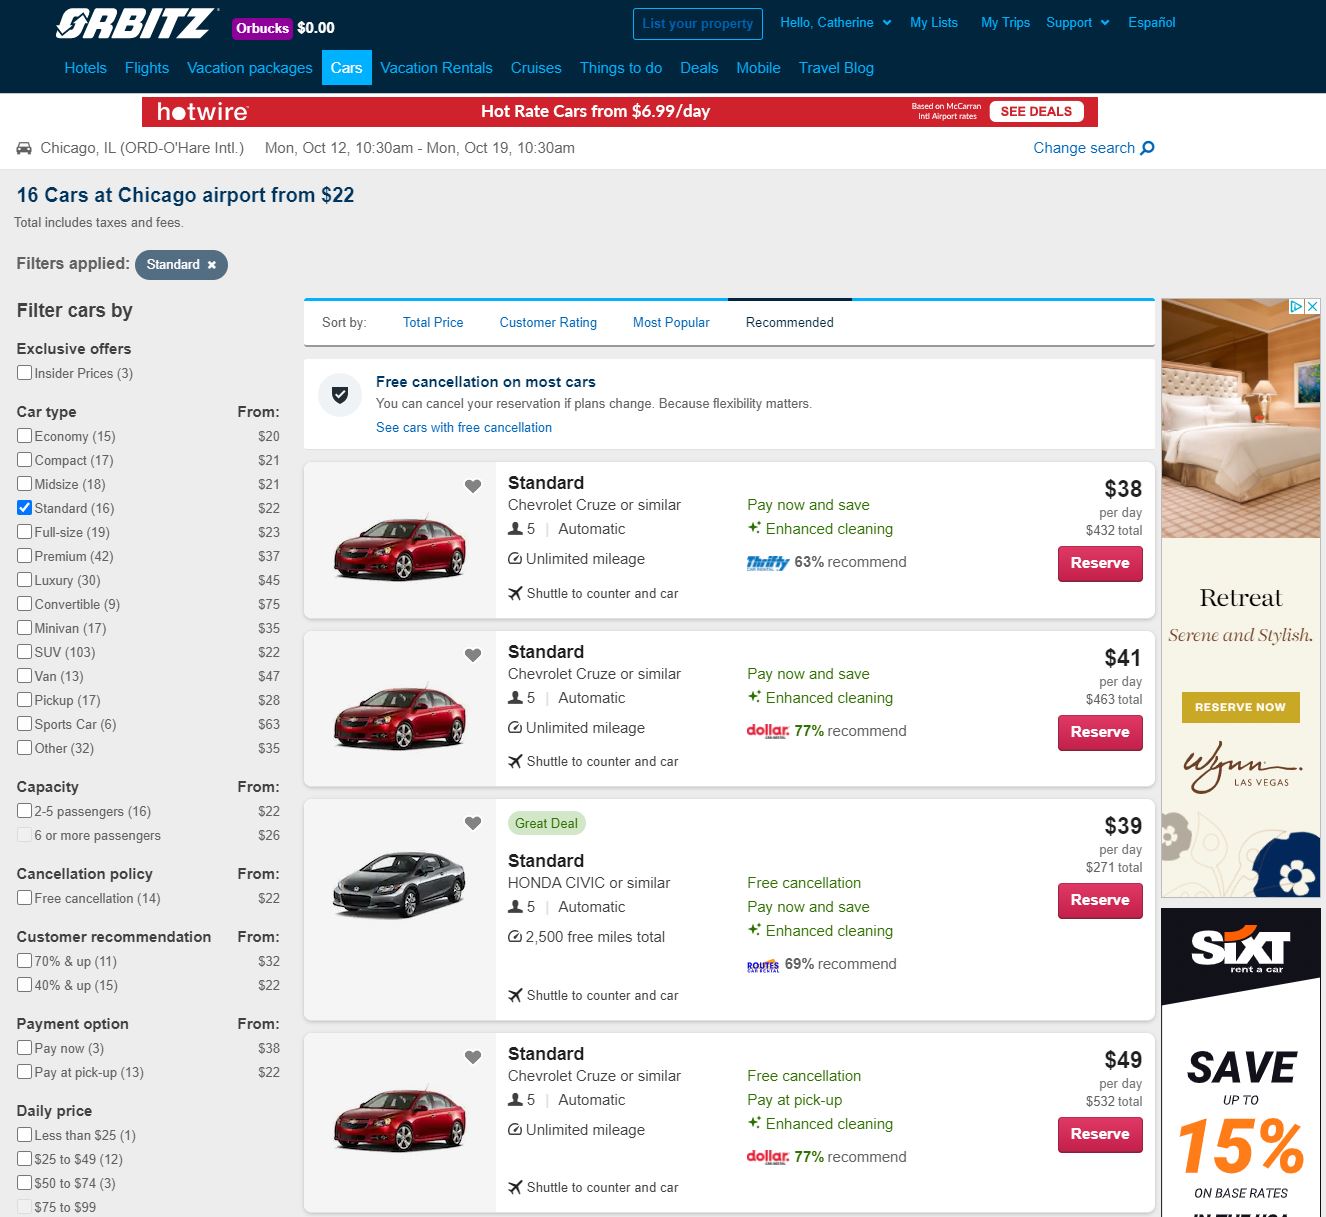Image resolution: width=1326 pixels, height=1217 pixels.
Task: Enable the 70% & up recommendation filter
Action: pos(25,961)
